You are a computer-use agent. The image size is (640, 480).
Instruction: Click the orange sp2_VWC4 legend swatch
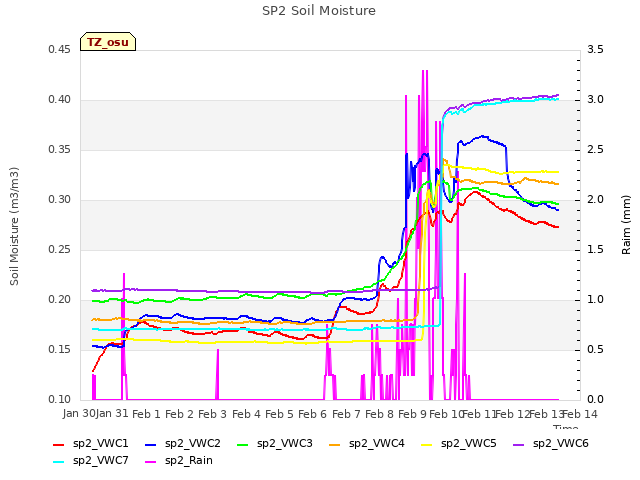pyautogui.click(x=335, y=444)
